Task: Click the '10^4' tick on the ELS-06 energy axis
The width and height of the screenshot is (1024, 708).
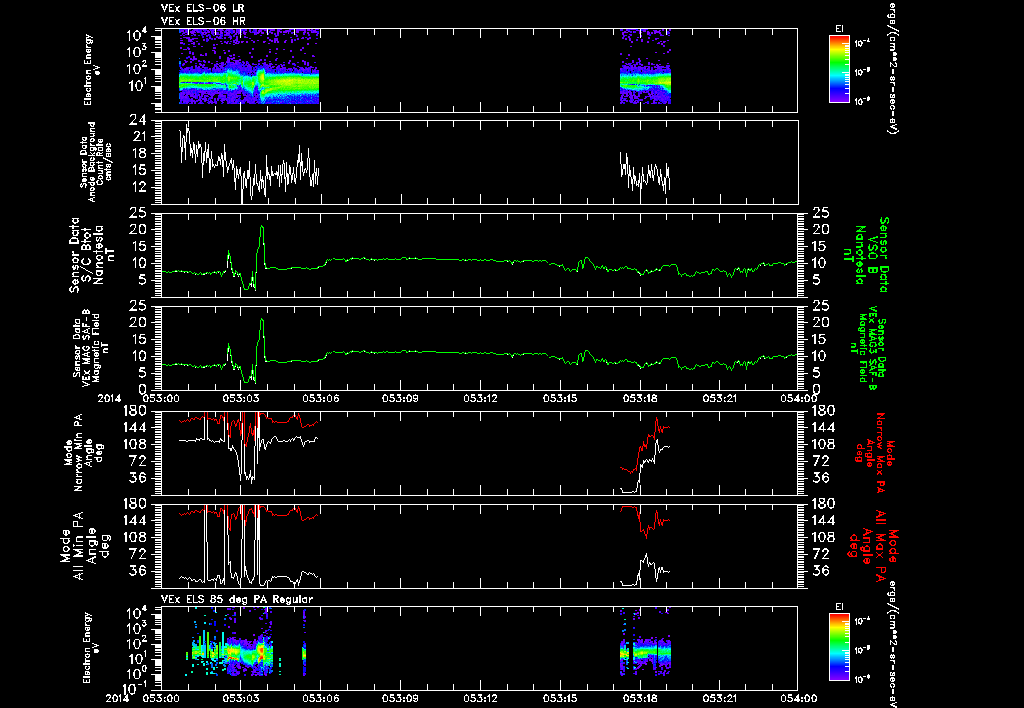Action: click(x=136, y=34)
